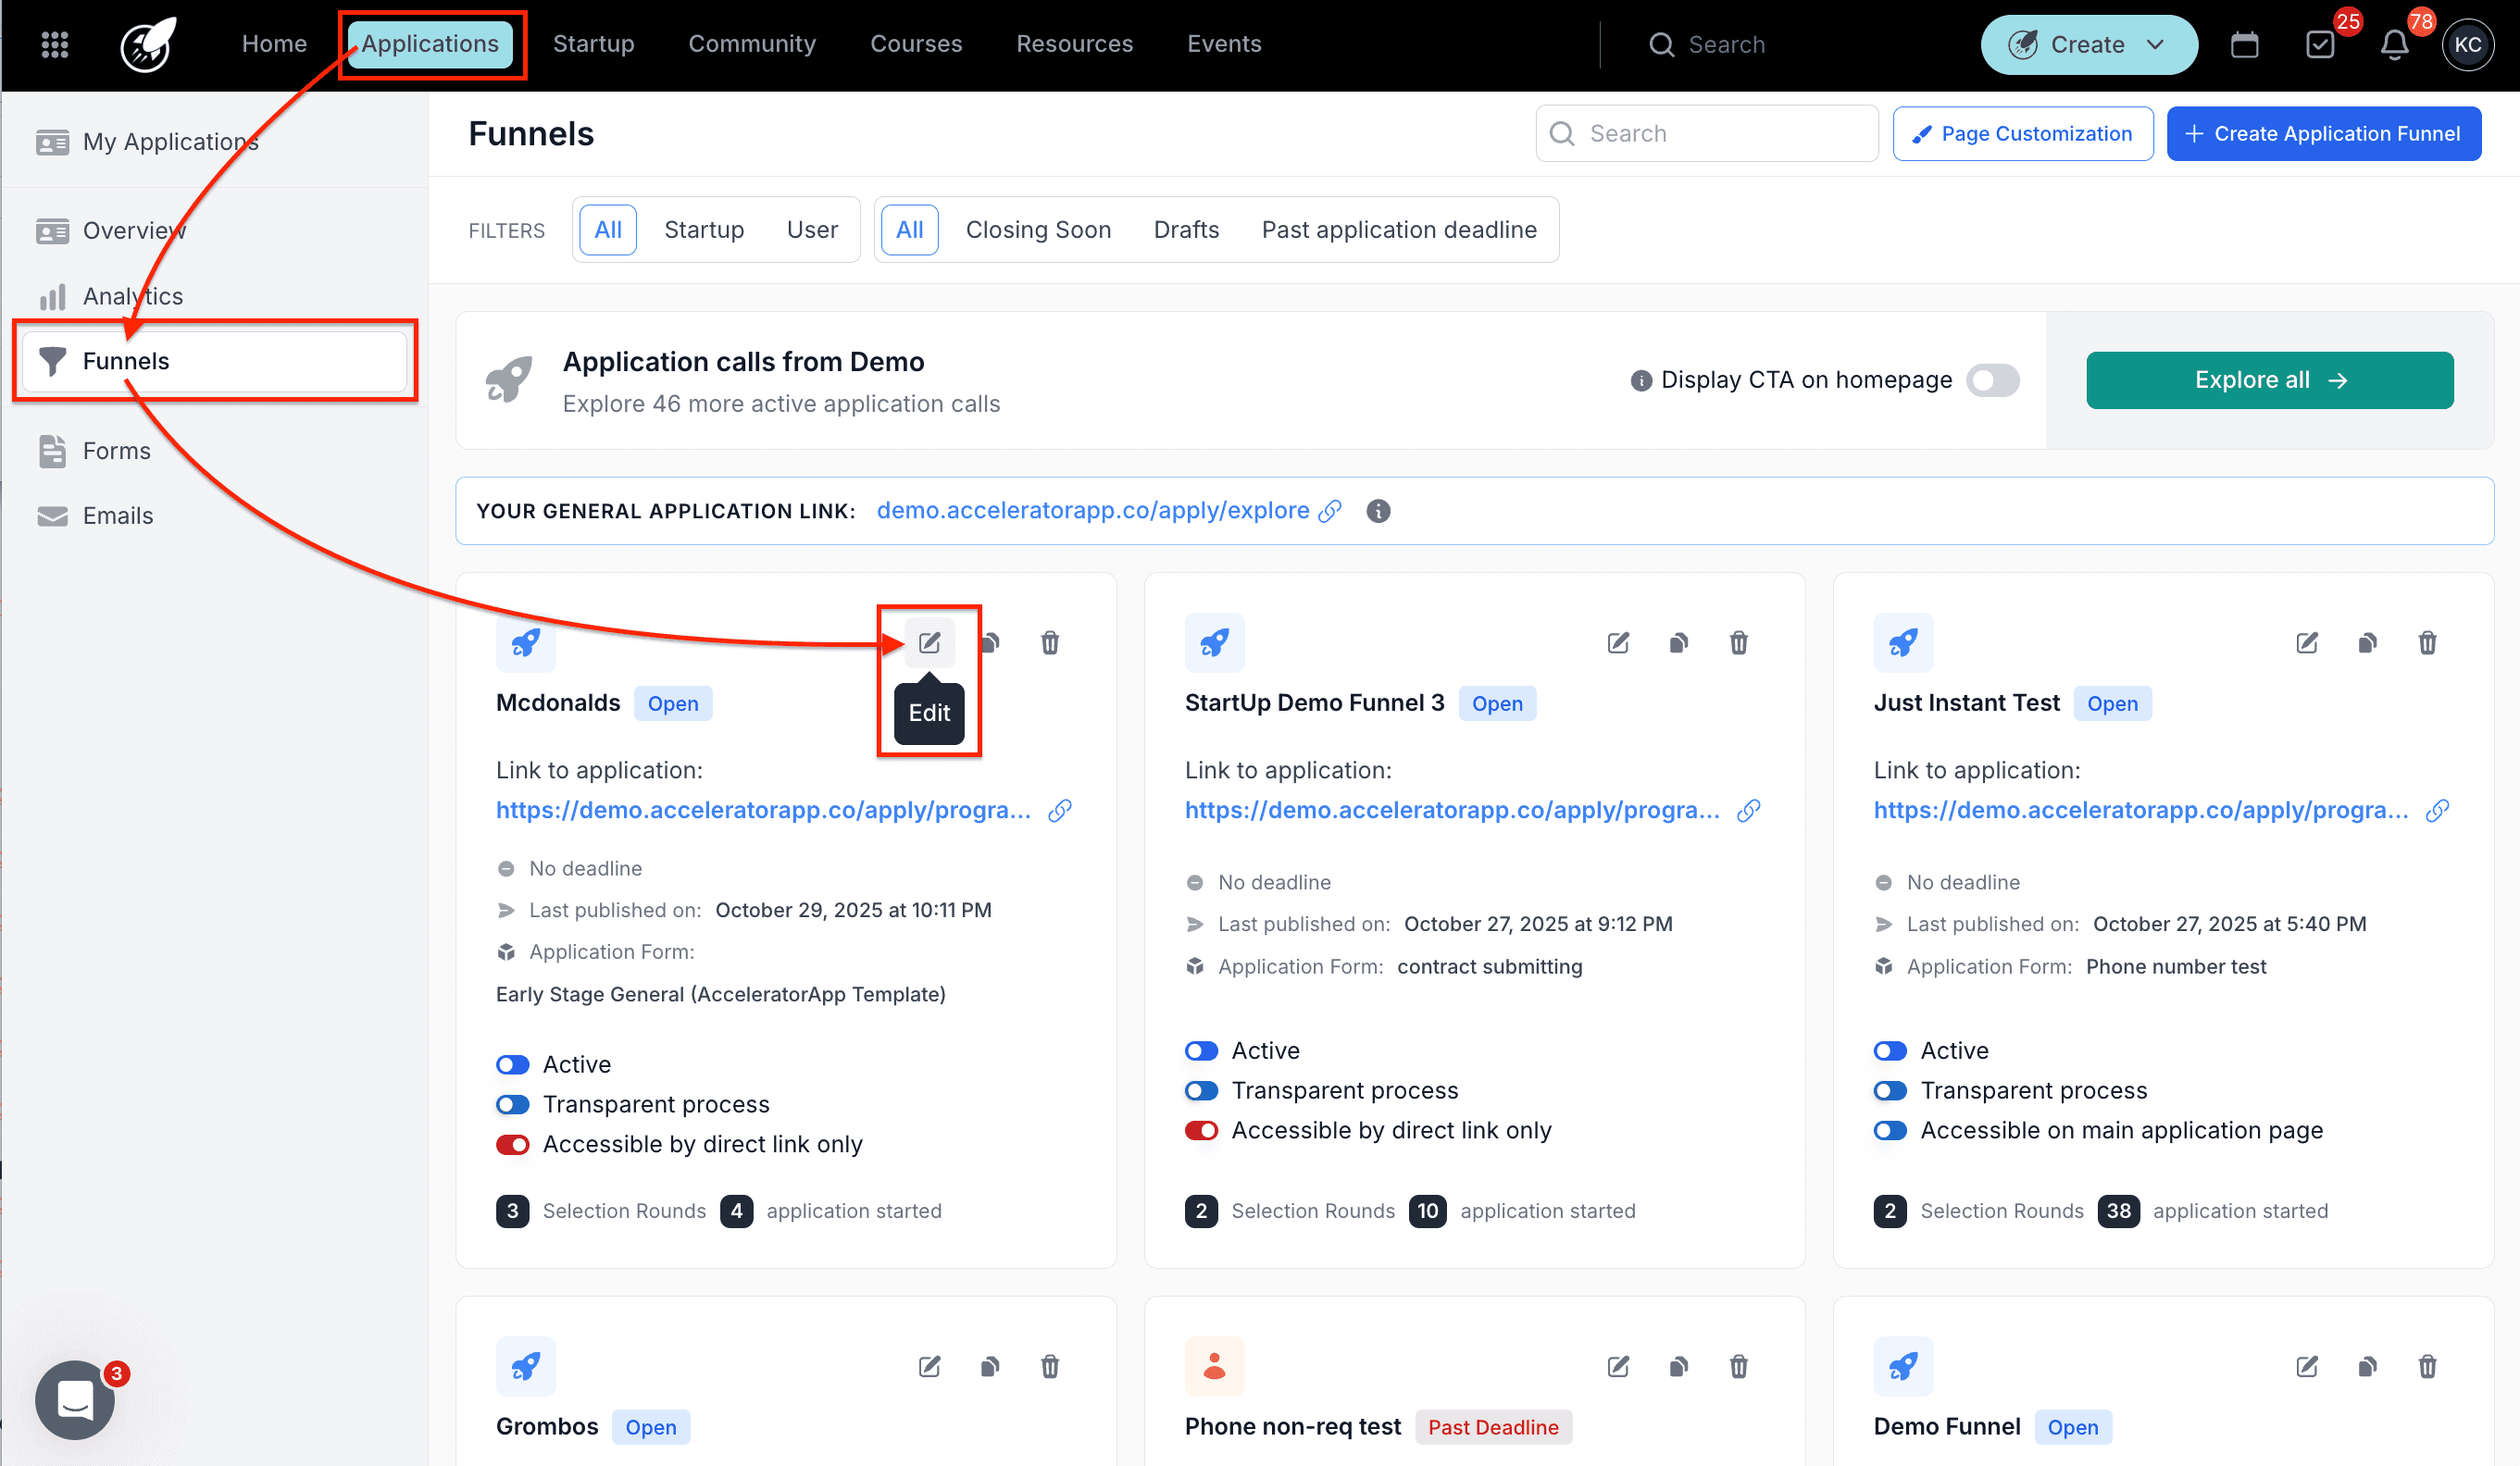Viewport: 2520px width, 1466px height.
Task: Open the notifications bell
Action: [x=2394, y=44]
